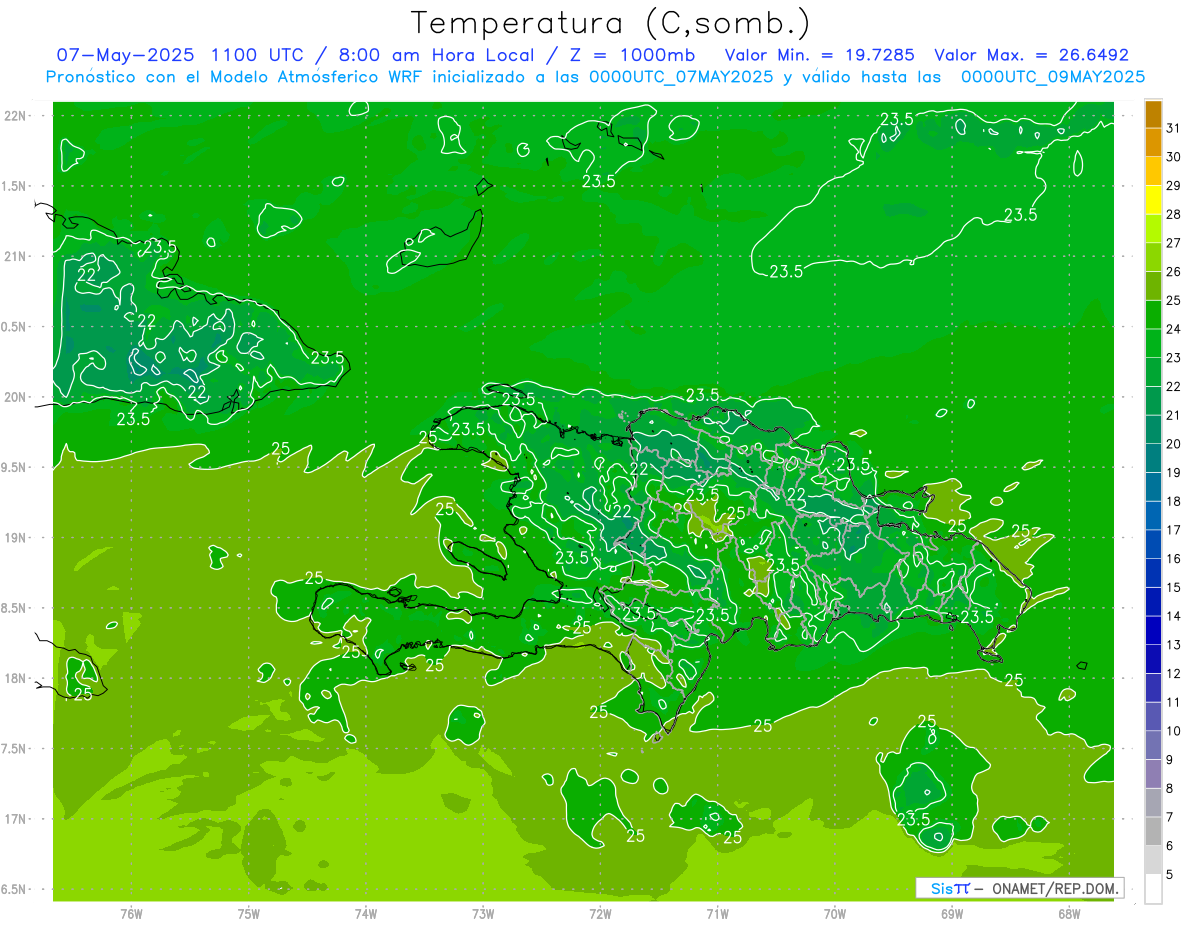Click the '72W' longitude axis label

click(x=600, y=914)
